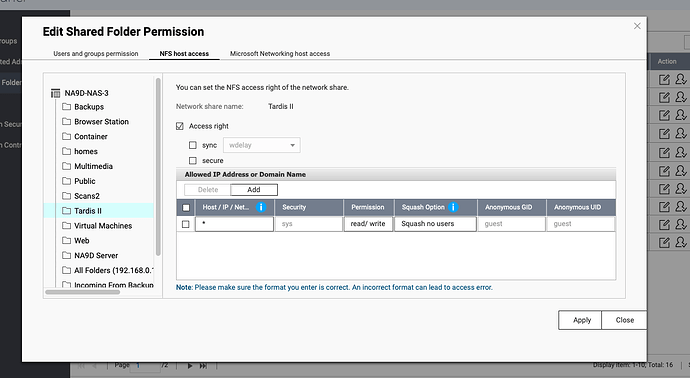This screenshot has width=690, height=378.
Task: Click info icon beside Squash Option header
Action: tap(453, 207)
